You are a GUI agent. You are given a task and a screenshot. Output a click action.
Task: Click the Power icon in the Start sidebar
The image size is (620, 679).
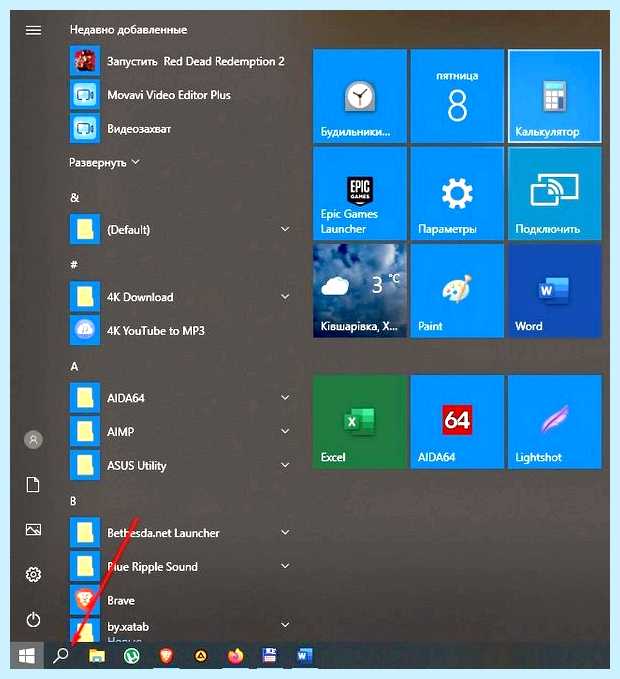(x=33, y=620)
